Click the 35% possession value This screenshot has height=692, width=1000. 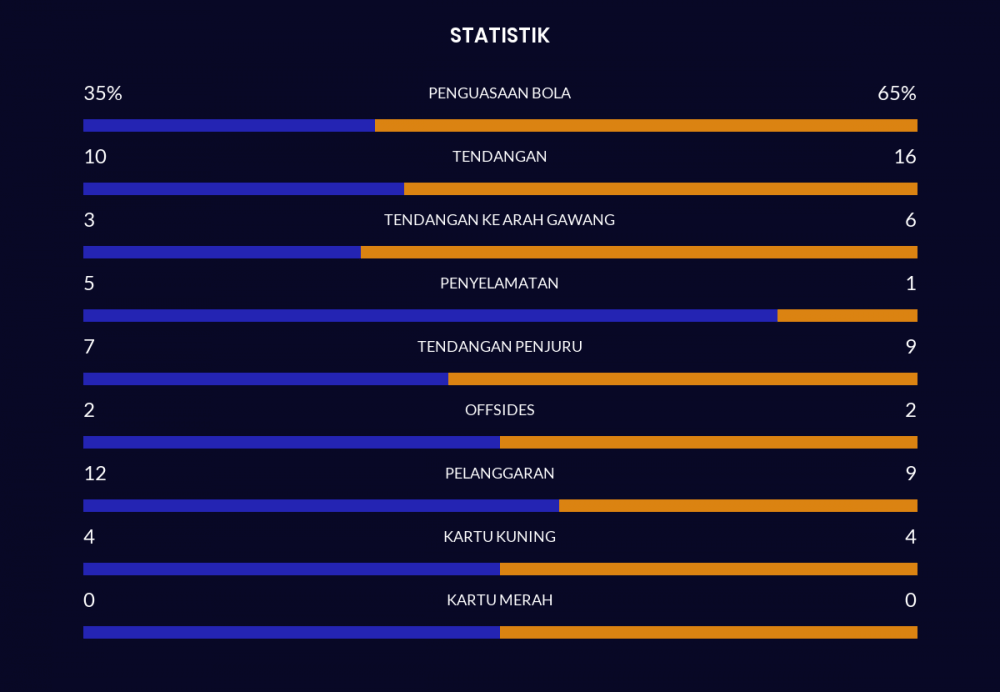click(x=102, y=93)
